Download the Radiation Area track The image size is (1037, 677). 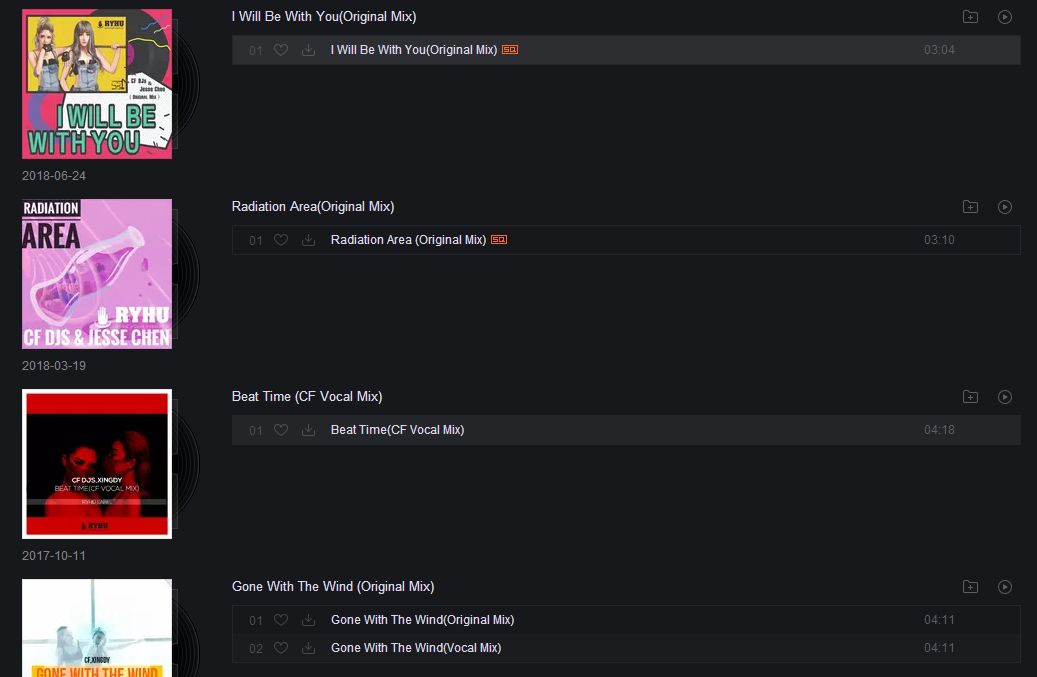[309, 240]
